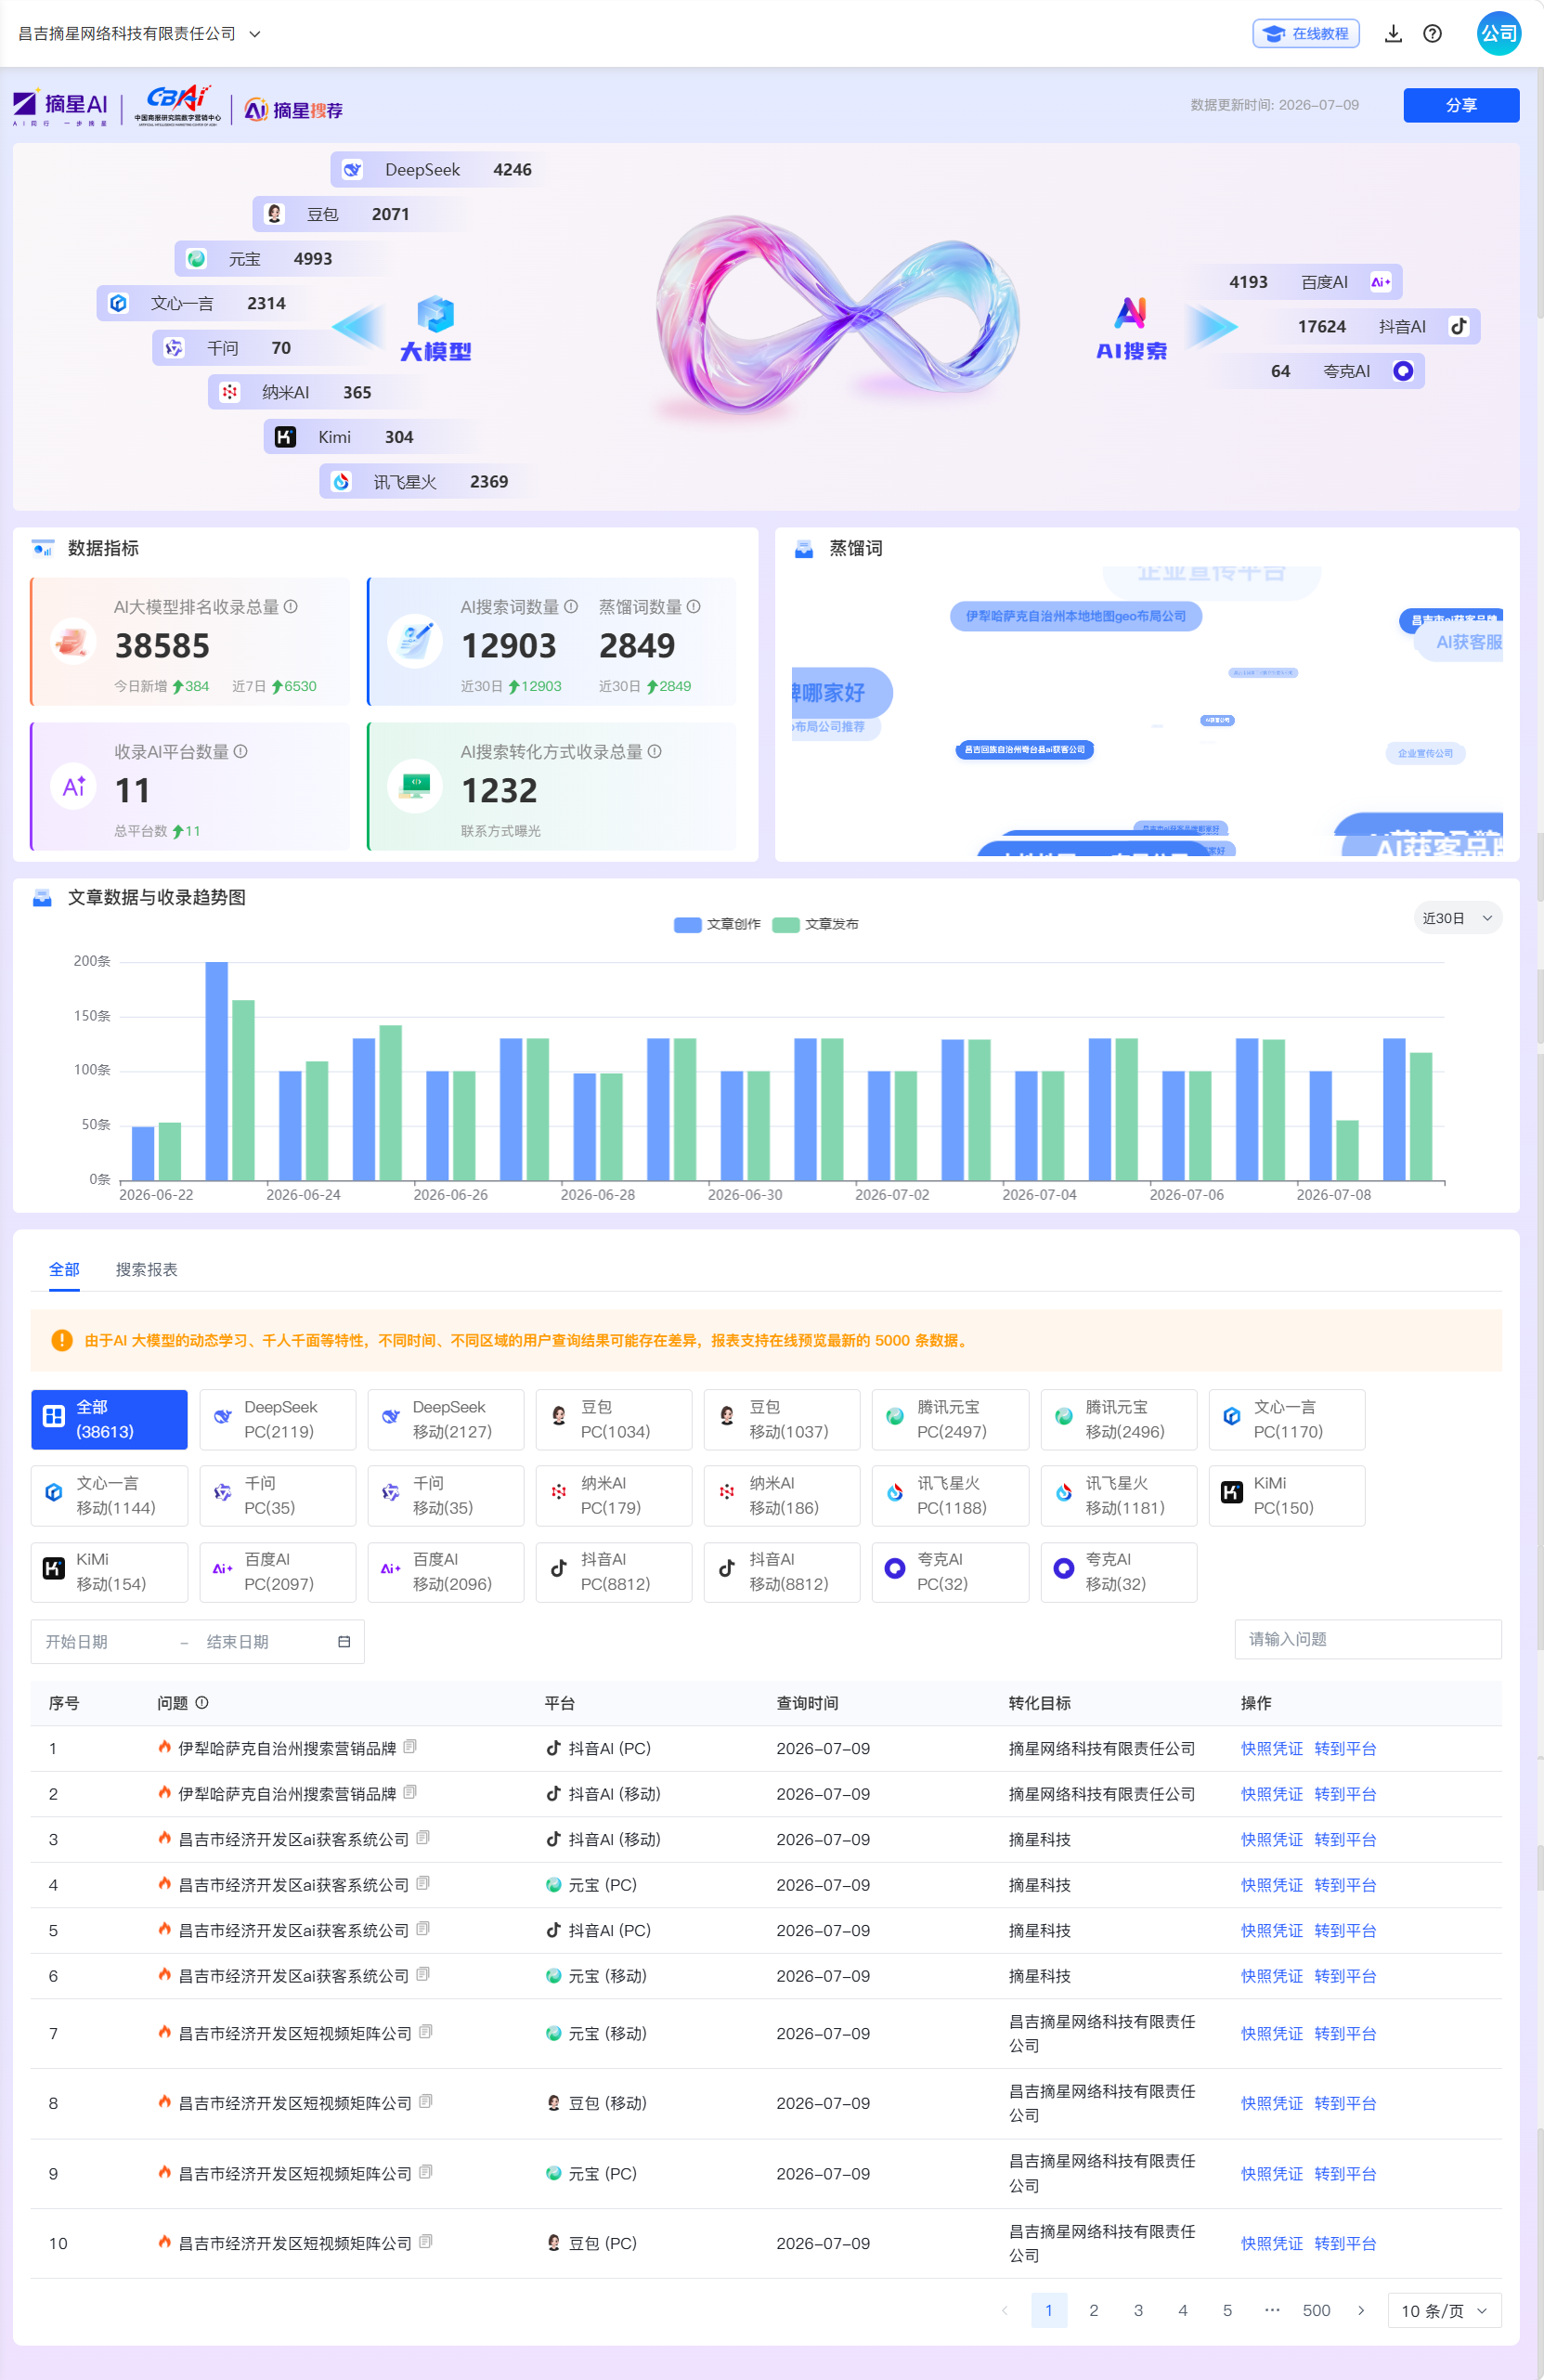This screenshot has width=1544, height=2380.
Task: Filter by DeepSeek PC(2119)
Action: click(x=278, y=1419)
